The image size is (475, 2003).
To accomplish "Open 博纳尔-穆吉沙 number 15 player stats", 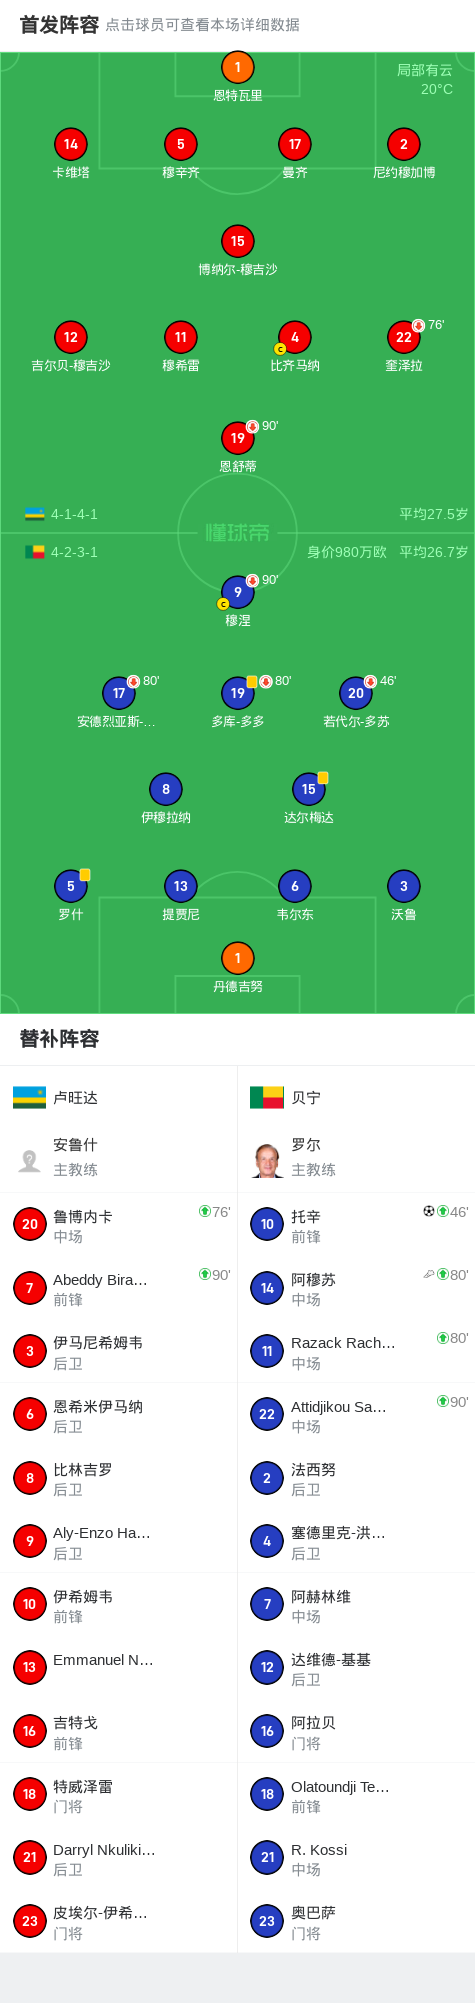I will tap(237, 241).
